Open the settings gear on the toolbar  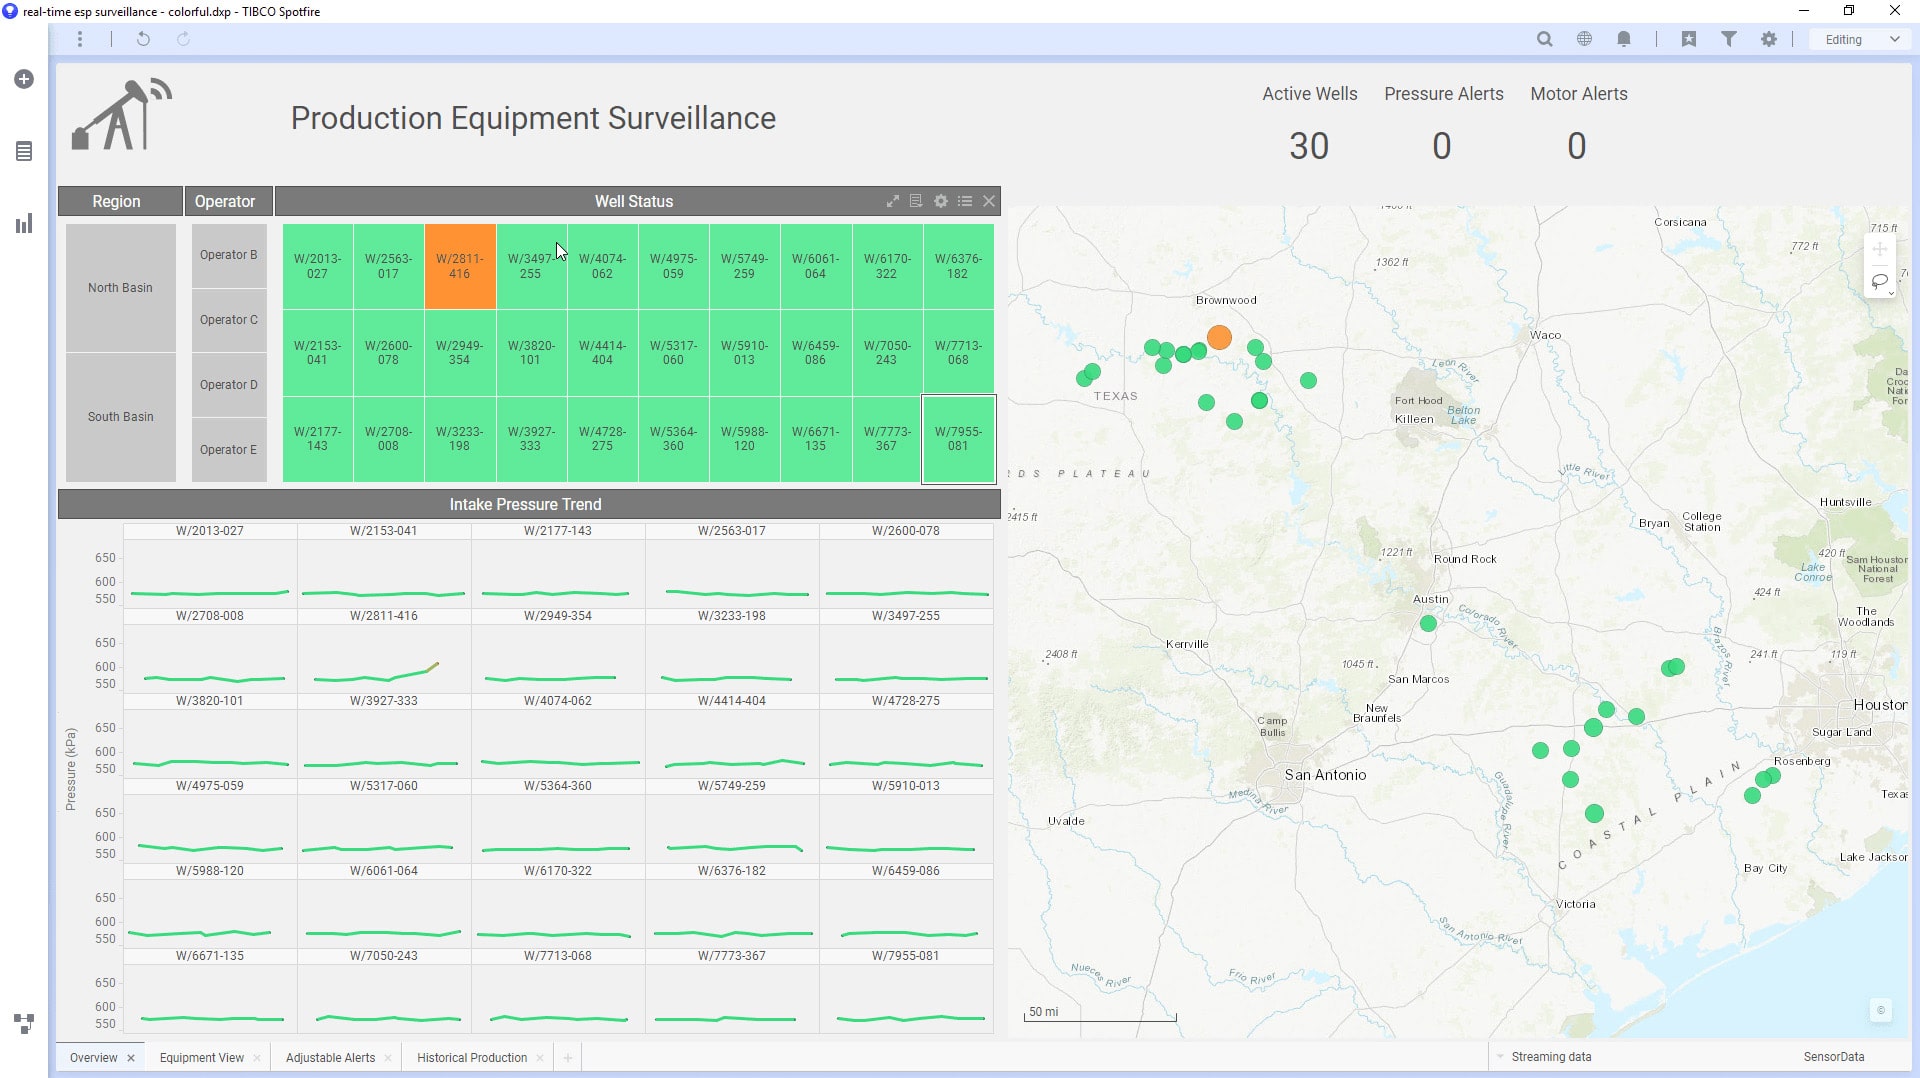point(1768,39)
